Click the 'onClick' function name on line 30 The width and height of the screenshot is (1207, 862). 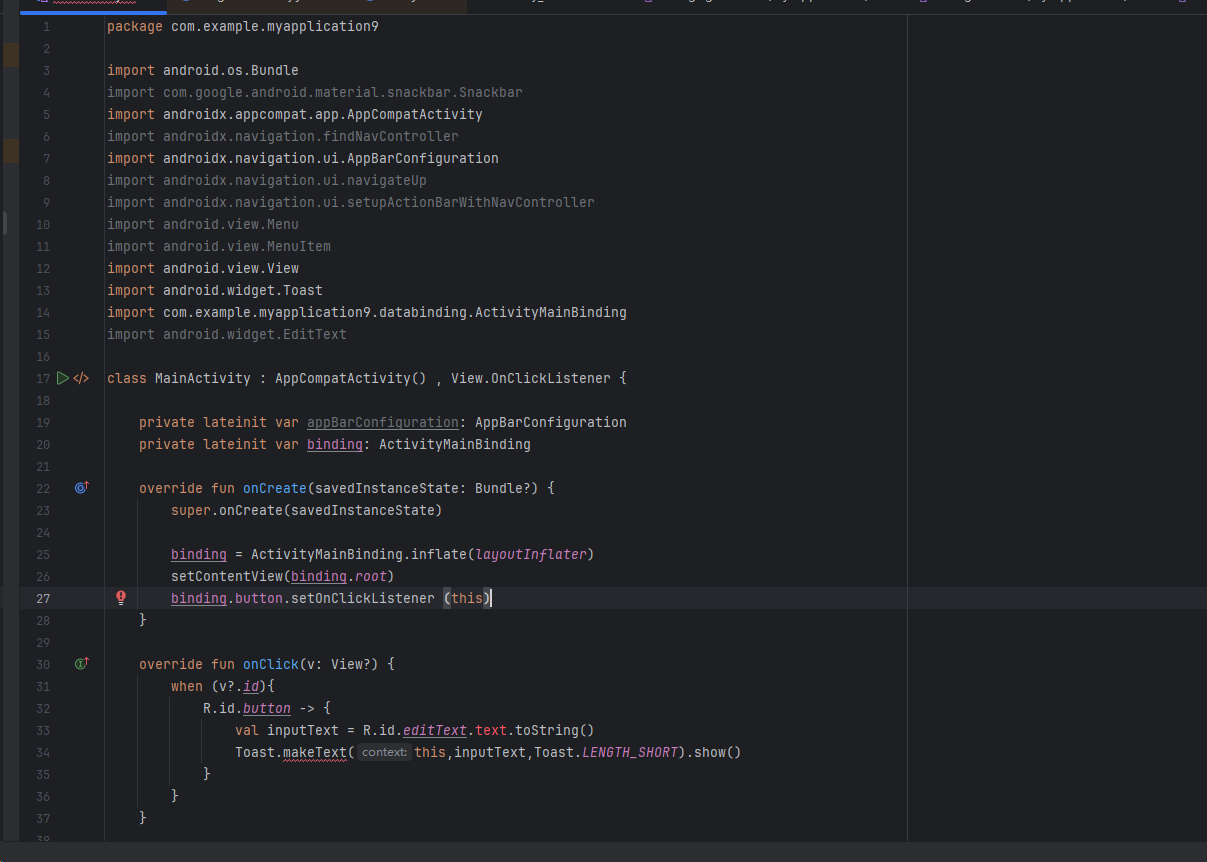(271, 664)
